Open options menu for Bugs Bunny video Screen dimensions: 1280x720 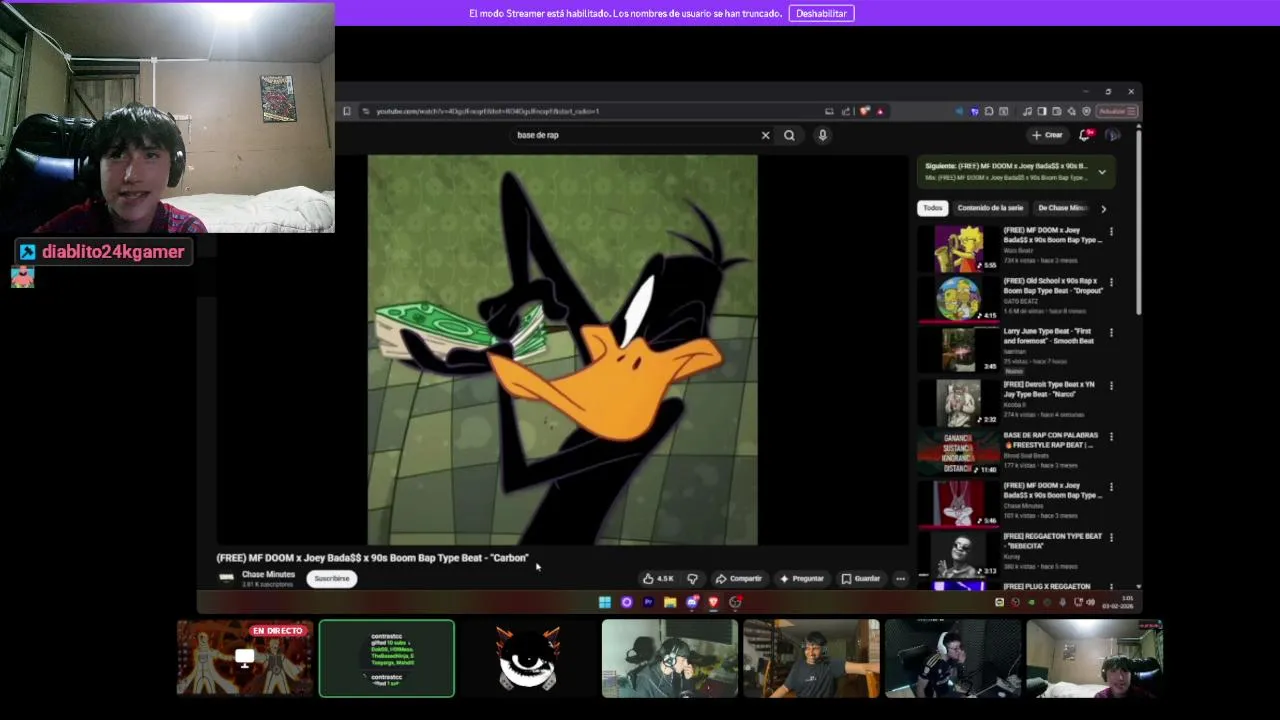pos(1111,488)
